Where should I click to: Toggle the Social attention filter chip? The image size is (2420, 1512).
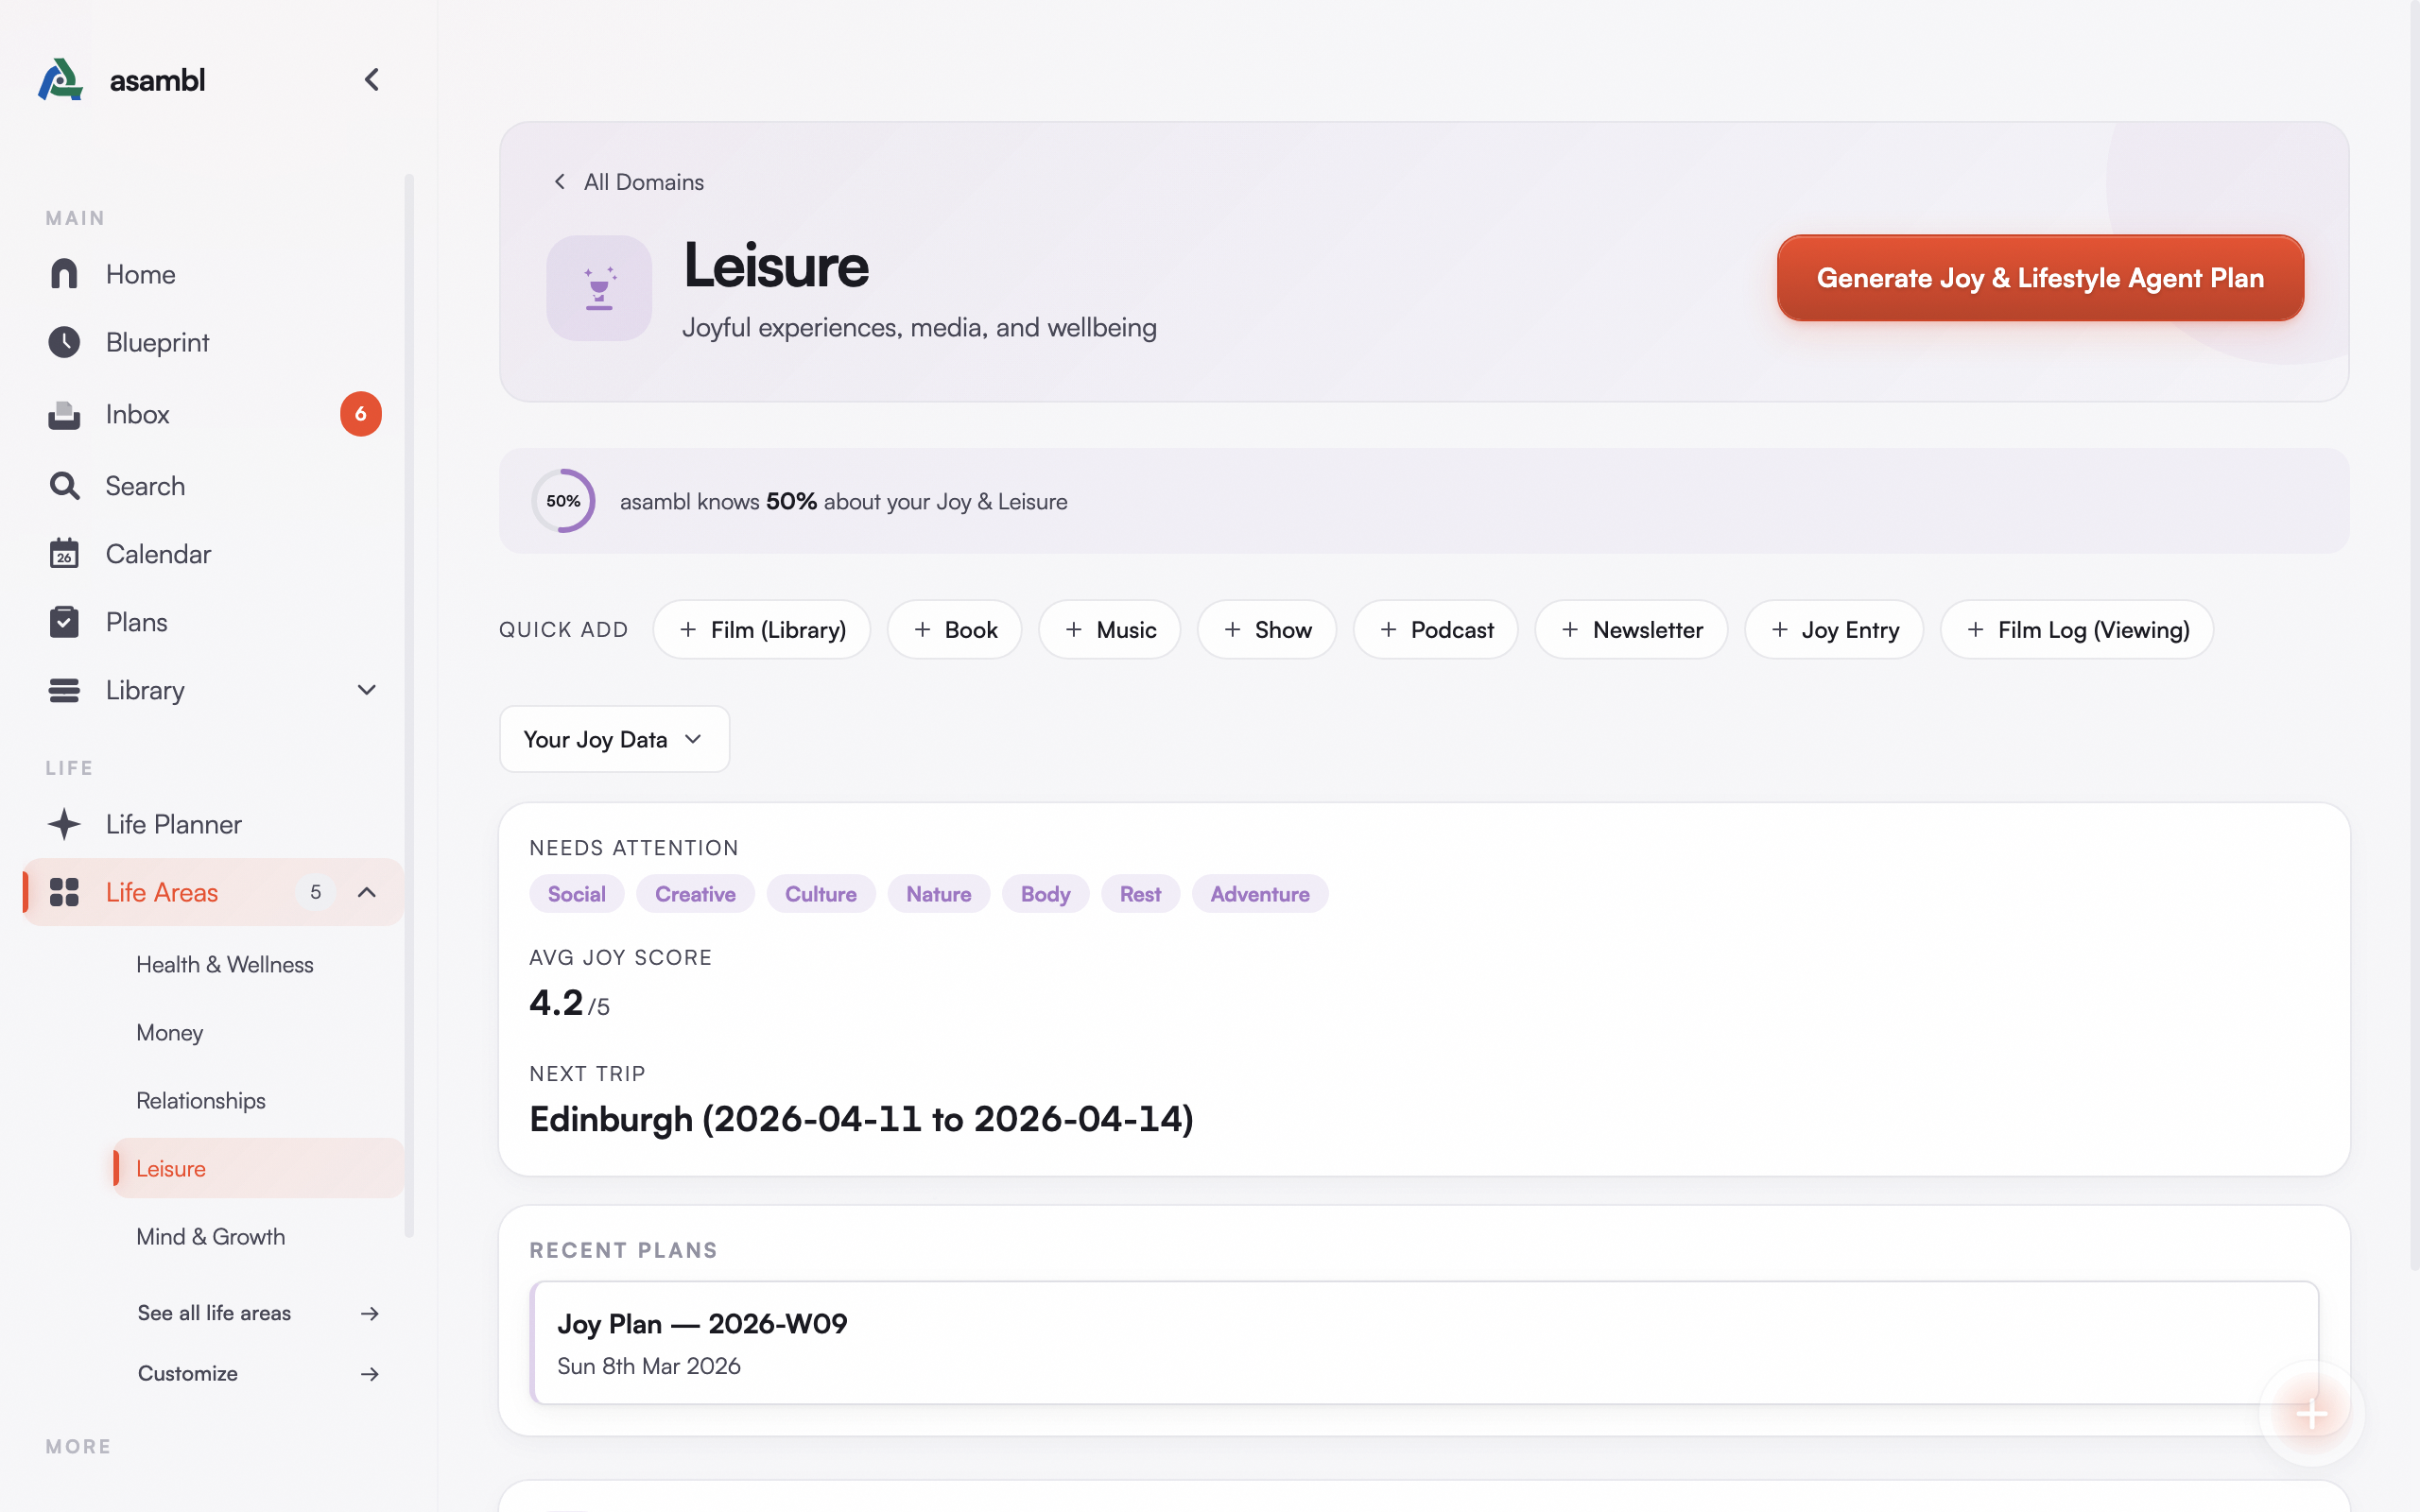tap(576, 893)
